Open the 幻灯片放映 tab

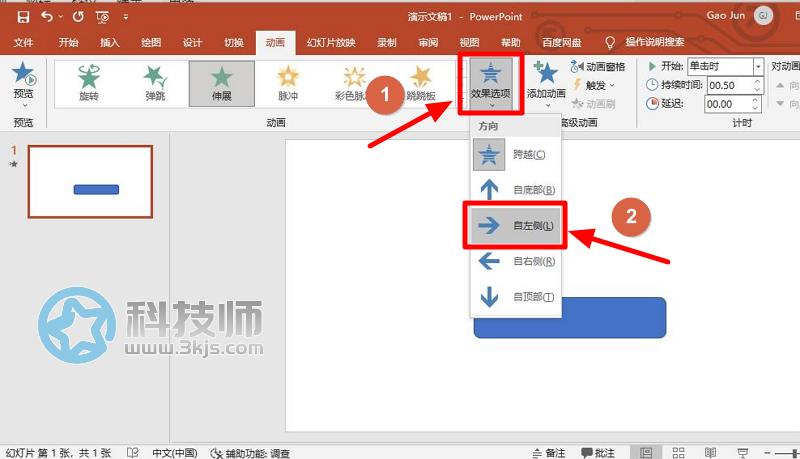[331, 42]
